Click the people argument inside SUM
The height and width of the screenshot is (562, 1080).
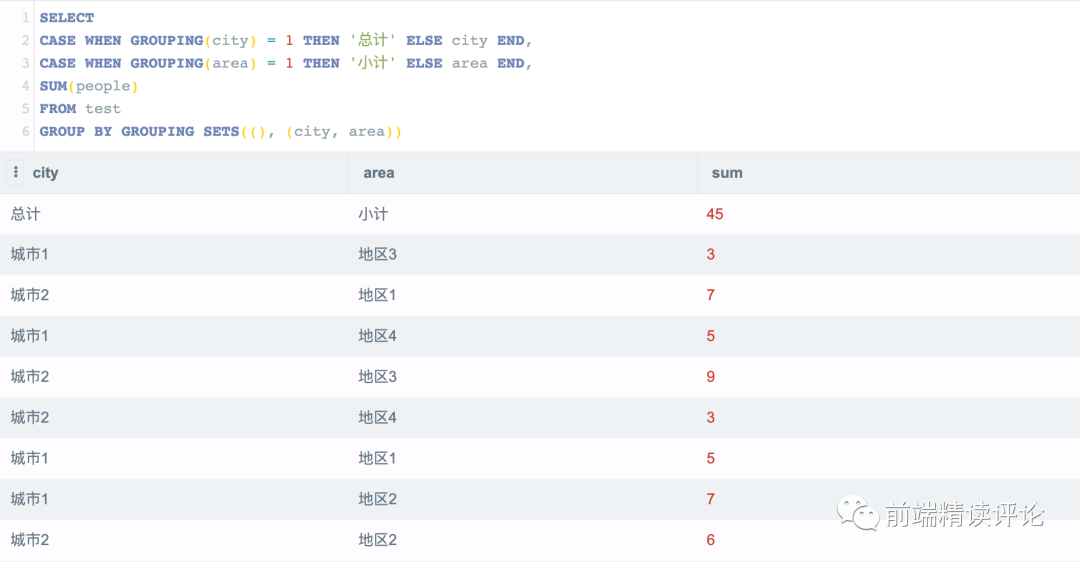point(103,87)
